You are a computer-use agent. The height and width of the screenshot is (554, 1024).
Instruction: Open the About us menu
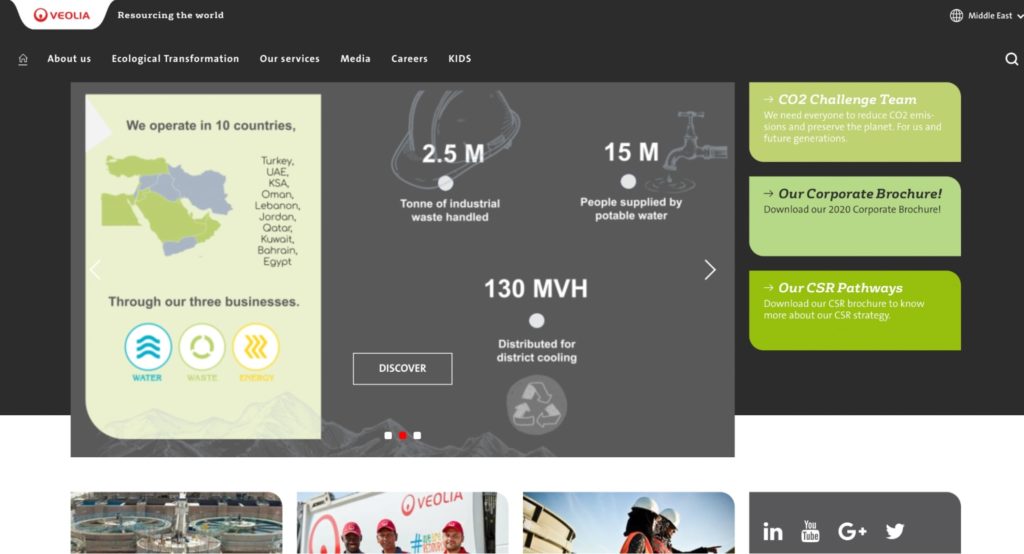pos(69,58)
